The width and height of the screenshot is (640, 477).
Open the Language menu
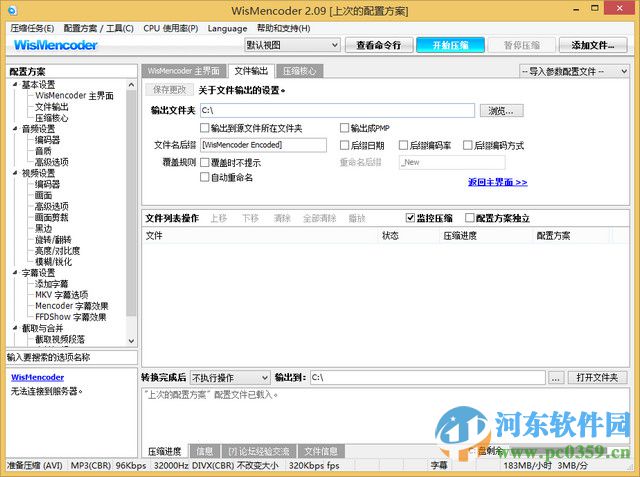(227, 28)
